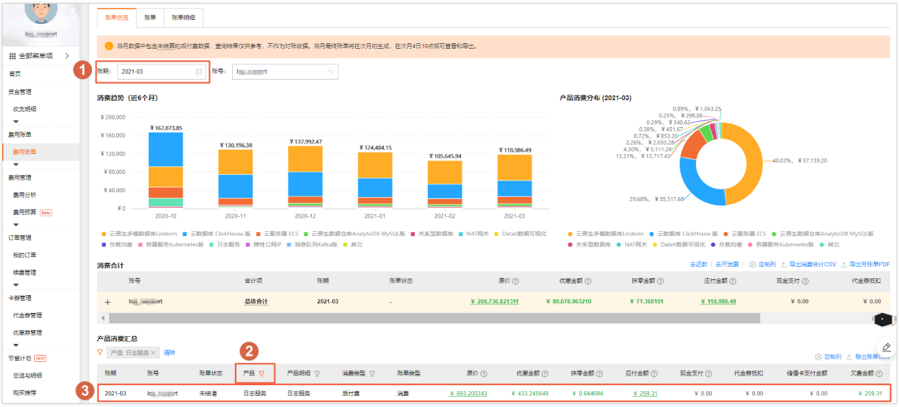Image resolution: width=900 pixels, height=407 pixels.
Task: Remove the 产品: 日志服务 filter tag with its ×
Action: (153, 352)
